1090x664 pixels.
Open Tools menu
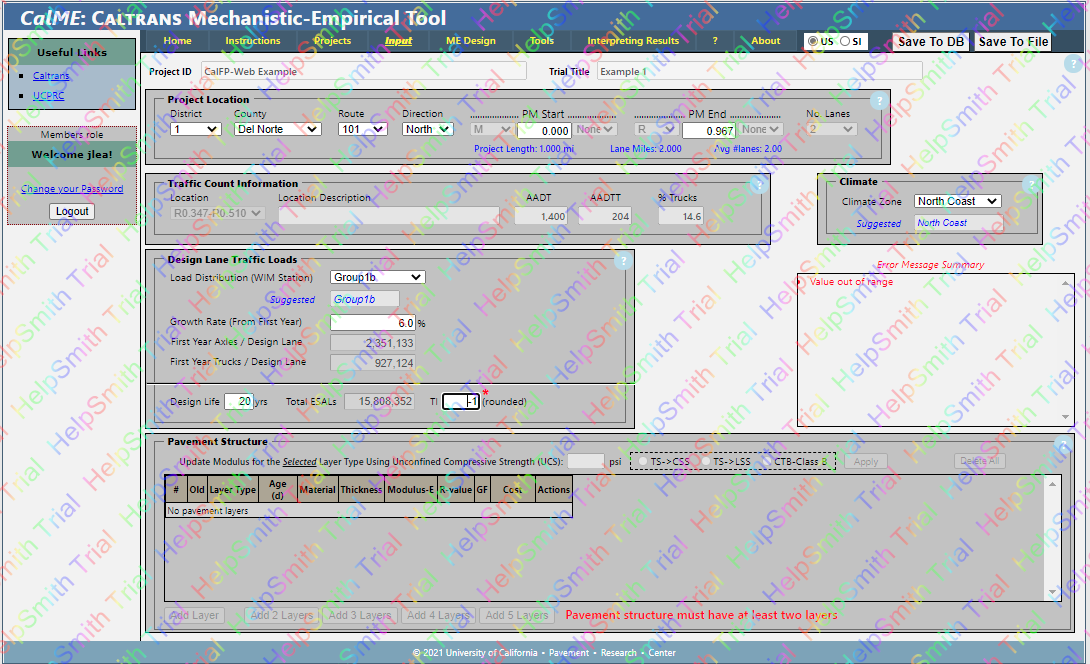click(x=542, y=41)
